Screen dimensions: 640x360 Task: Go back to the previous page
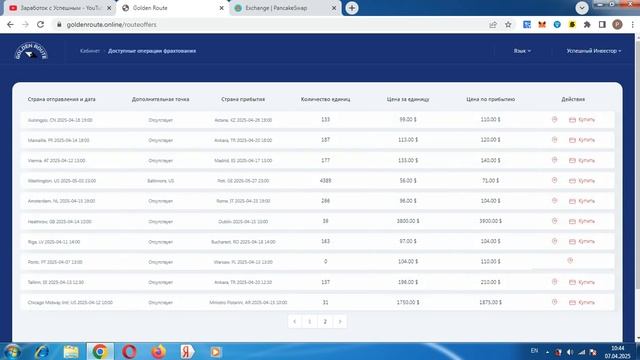(x=10, y=24)
